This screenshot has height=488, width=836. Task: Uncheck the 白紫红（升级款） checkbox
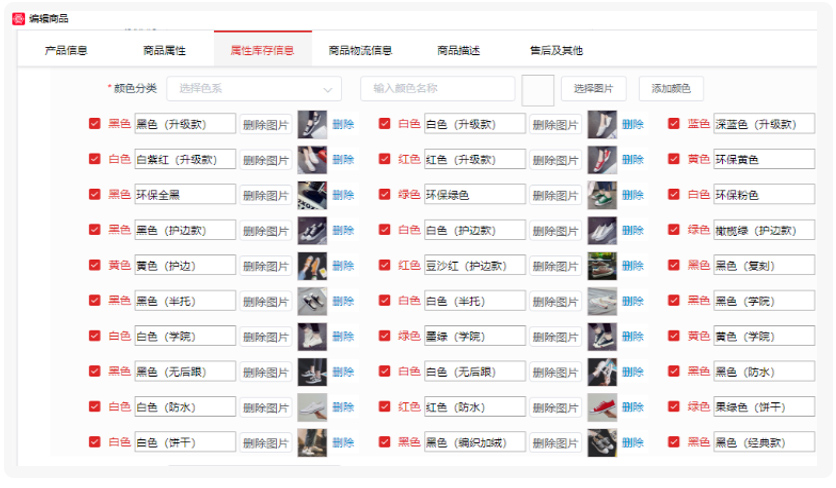(x=94, y=159)
